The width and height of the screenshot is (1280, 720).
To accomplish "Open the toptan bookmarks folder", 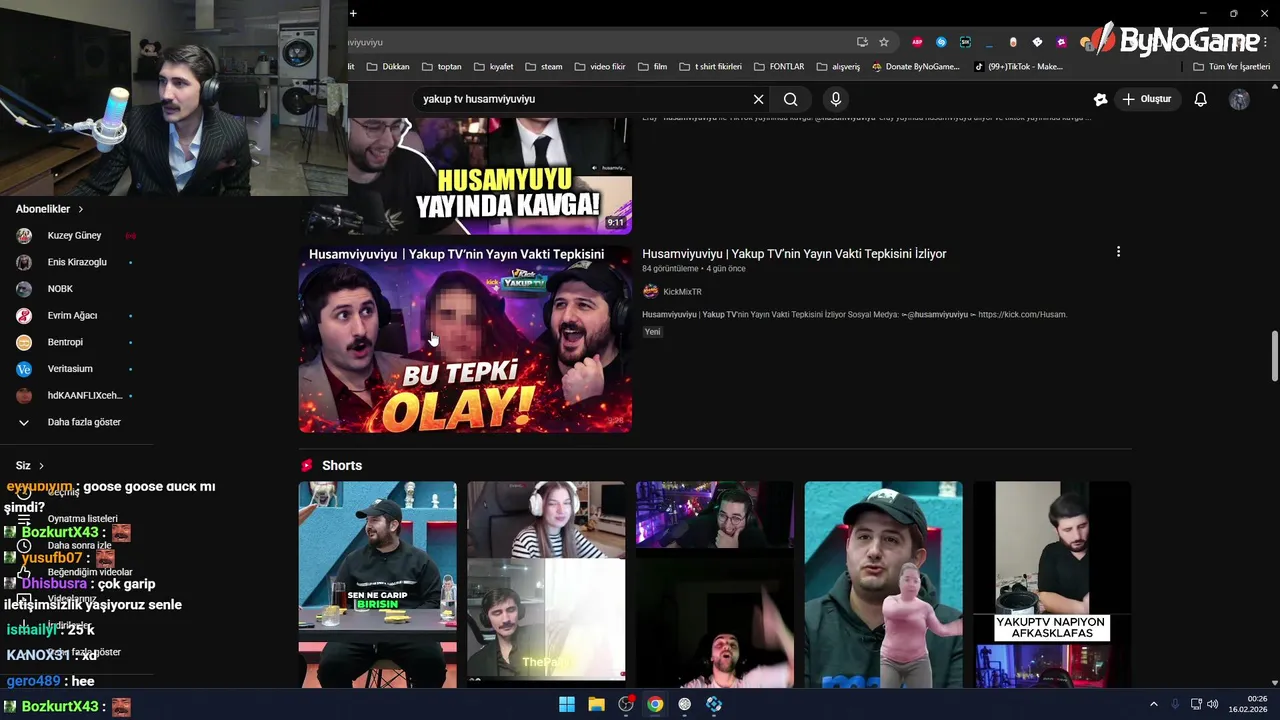I will tap(442, 67).
